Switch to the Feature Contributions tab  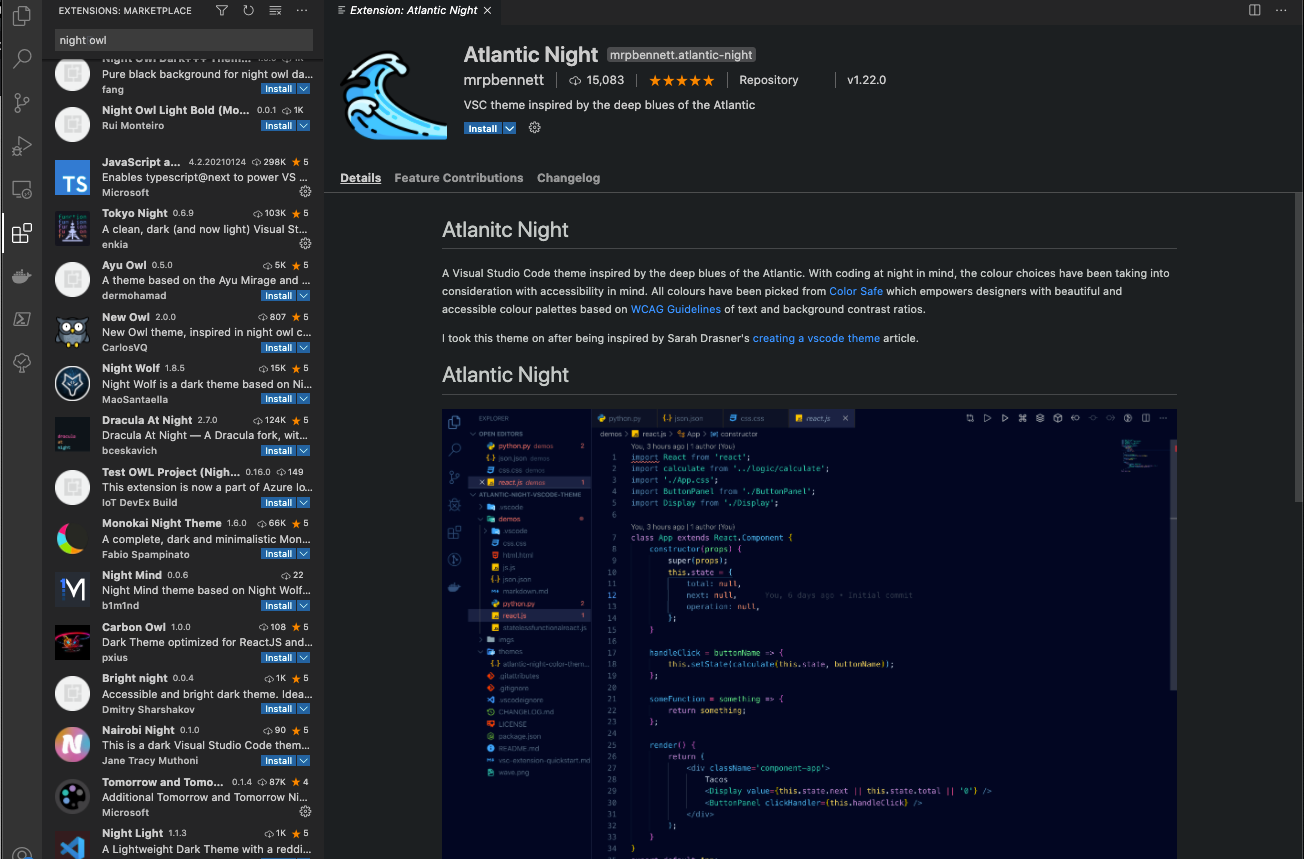[458, 177]
